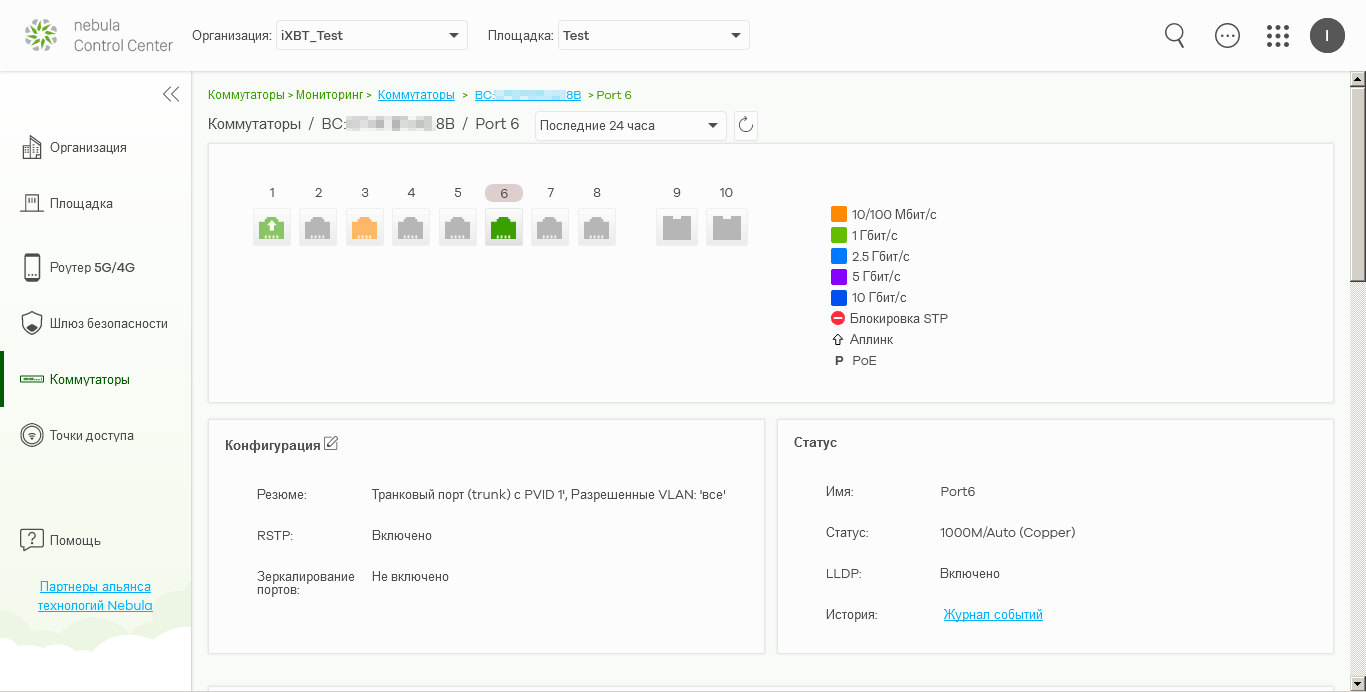
Task: Click the green 1 Гбит/с legend swatch
Action: click(839, 235)
